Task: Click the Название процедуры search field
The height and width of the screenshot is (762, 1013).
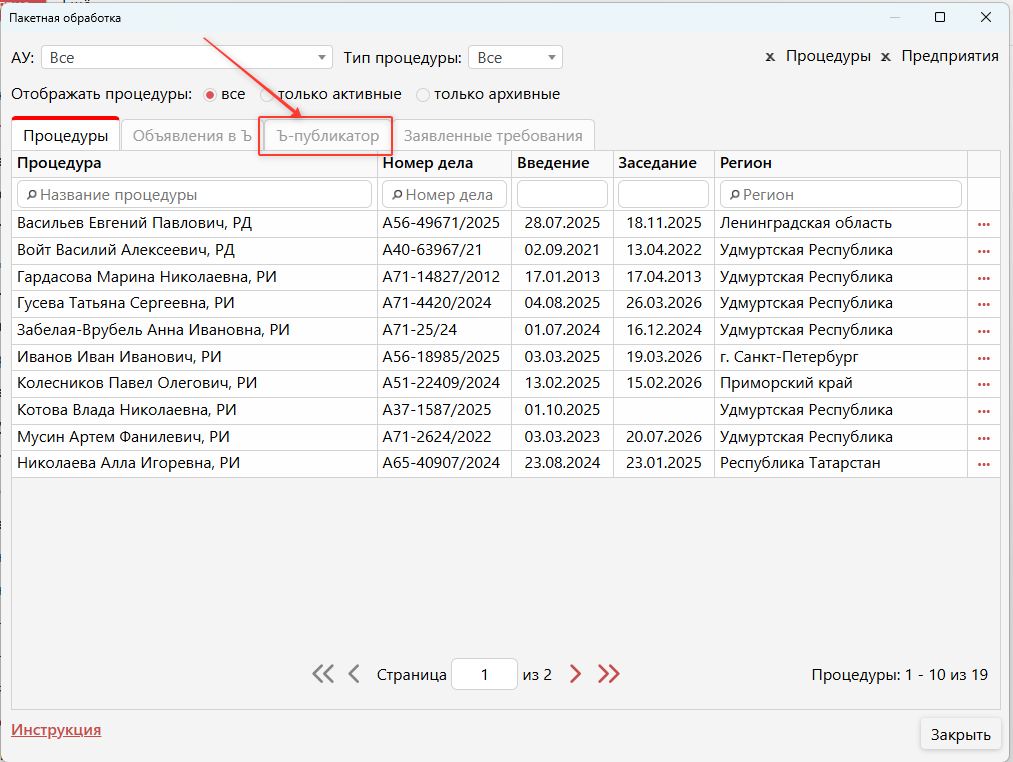Action: point(195,194)
